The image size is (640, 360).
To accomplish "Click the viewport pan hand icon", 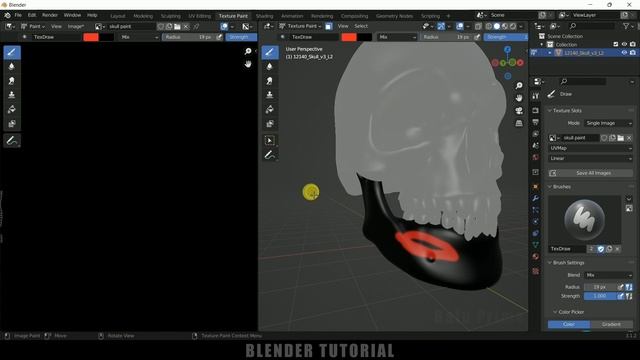I will pyautogui.click(x=519, y=98).
